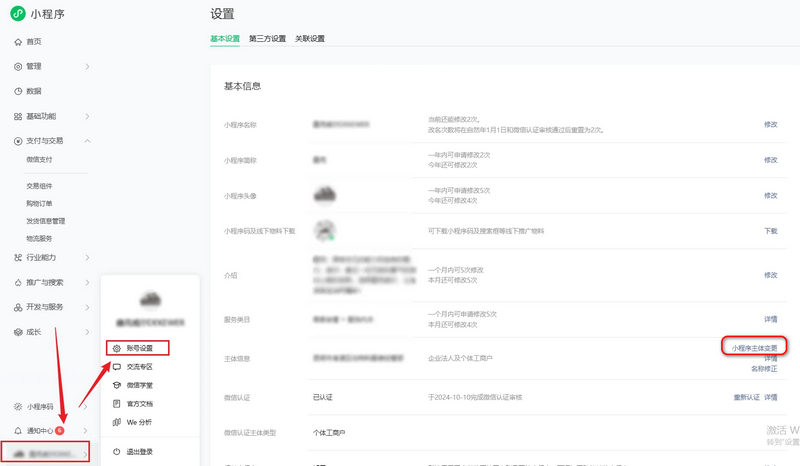This screenshot has width=800, height=466.
Task: Click 退出登录 power icon to log out
Action: [117, 452]
